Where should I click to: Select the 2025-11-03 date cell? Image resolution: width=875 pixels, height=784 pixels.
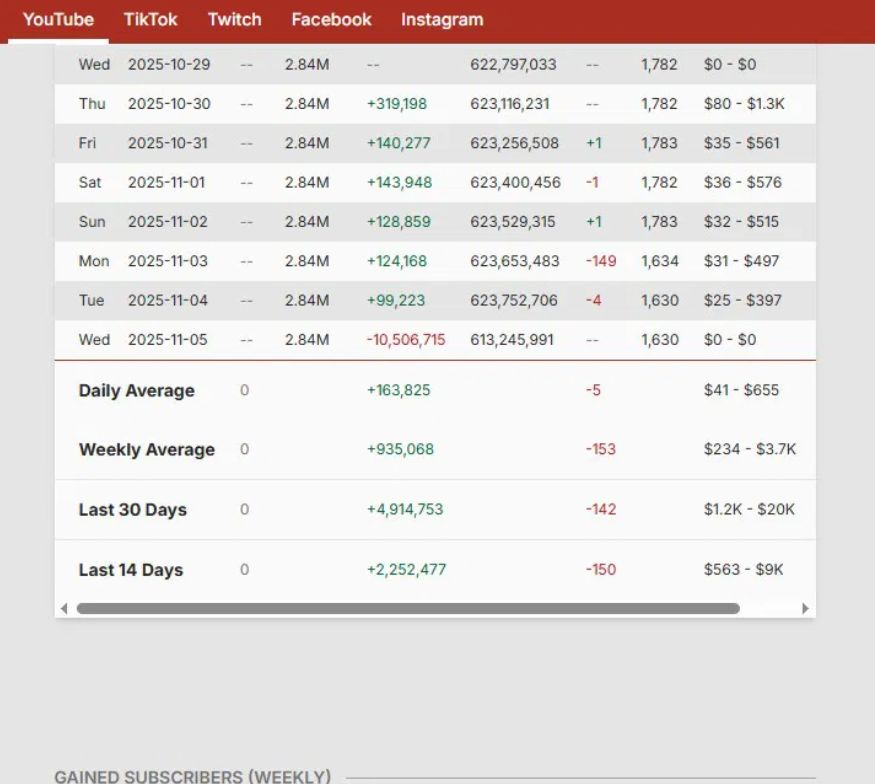coord(167,261)
